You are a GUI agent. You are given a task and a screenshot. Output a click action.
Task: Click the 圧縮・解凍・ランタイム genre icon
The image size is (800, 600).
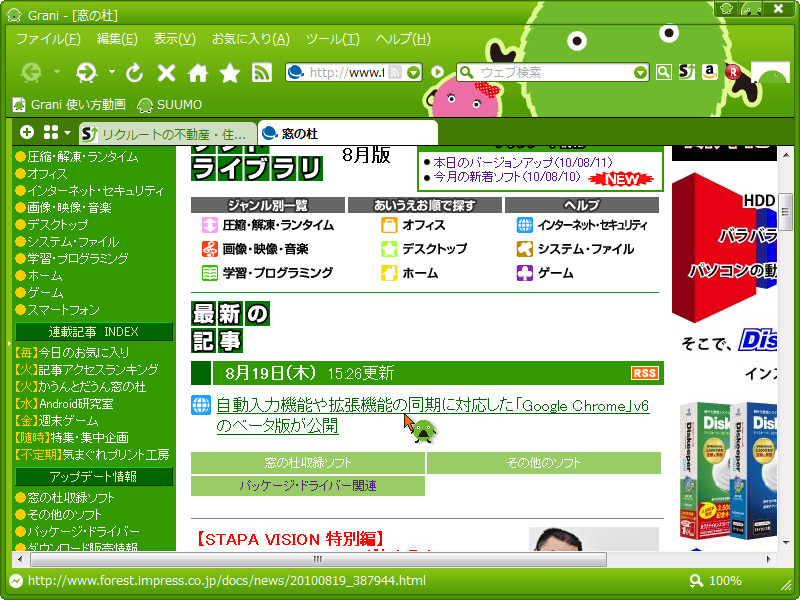coord(210,225)
